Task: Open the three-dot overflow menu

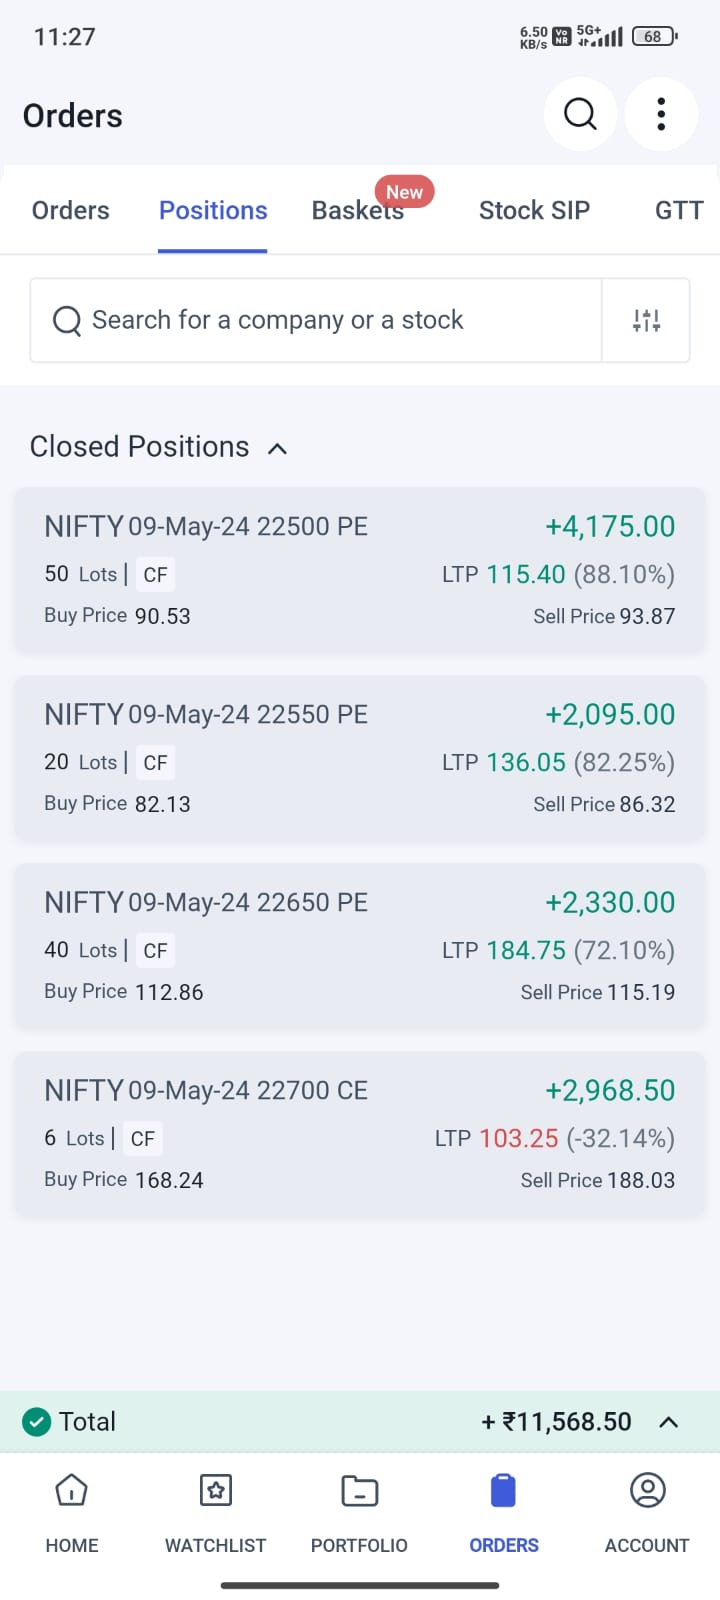Action: click(661, 114)
